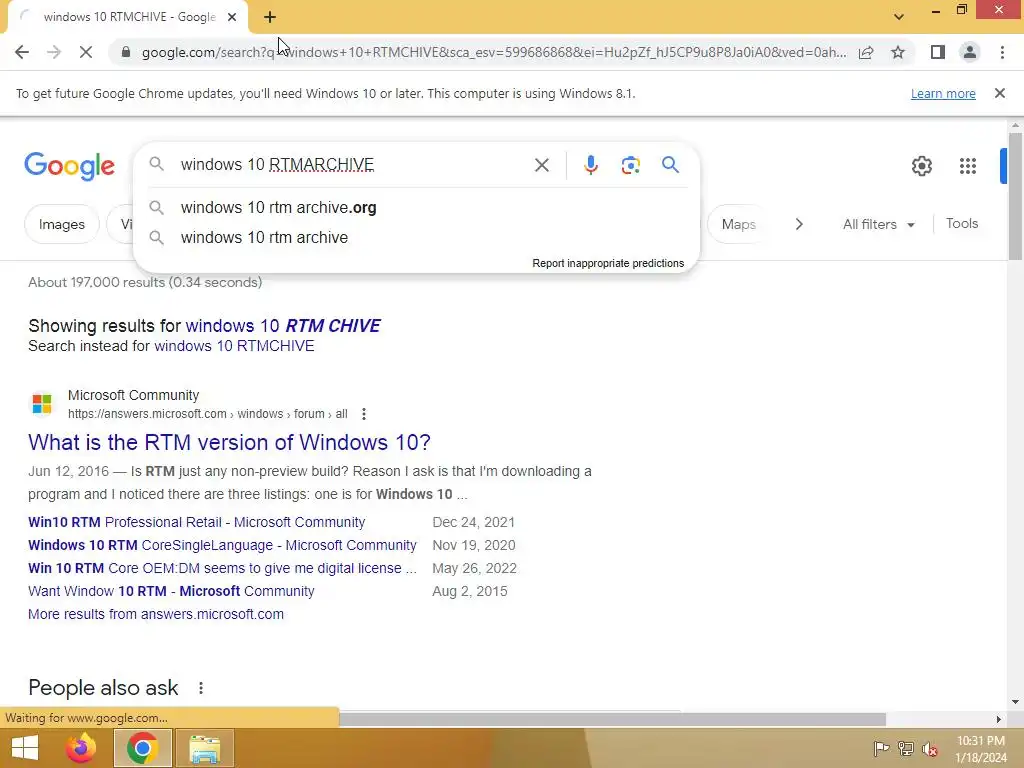Close the windows 10 RTMCHIVE tab
This screenshot has height=768, width=1024.
[x=232, y=18]
